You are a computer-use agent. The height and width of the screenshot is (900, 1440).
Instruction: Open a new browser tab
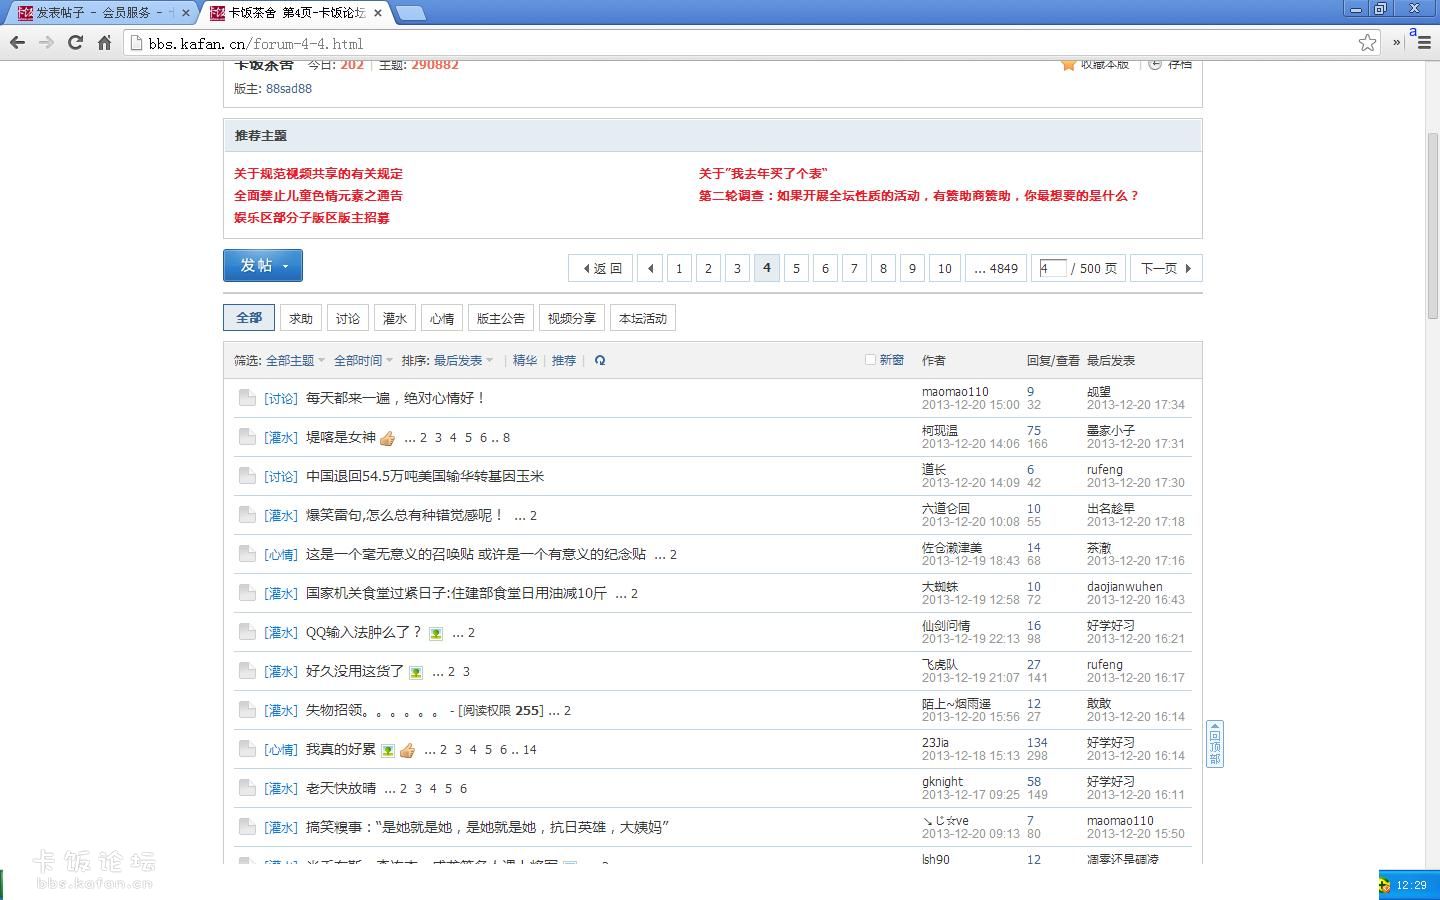410,13
